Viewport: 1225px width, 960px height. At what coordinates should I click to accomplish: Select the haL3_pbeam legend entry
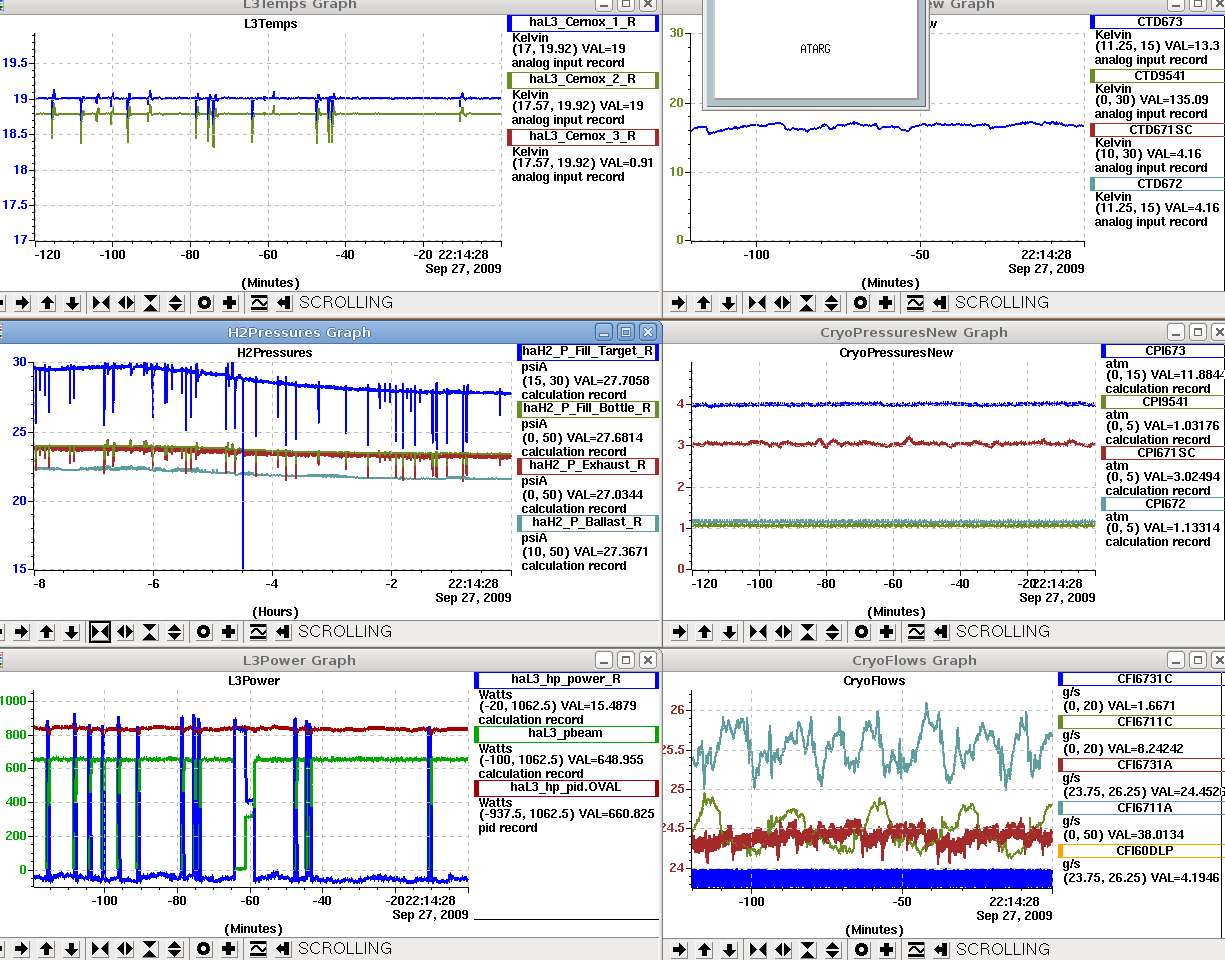point(567,733)
